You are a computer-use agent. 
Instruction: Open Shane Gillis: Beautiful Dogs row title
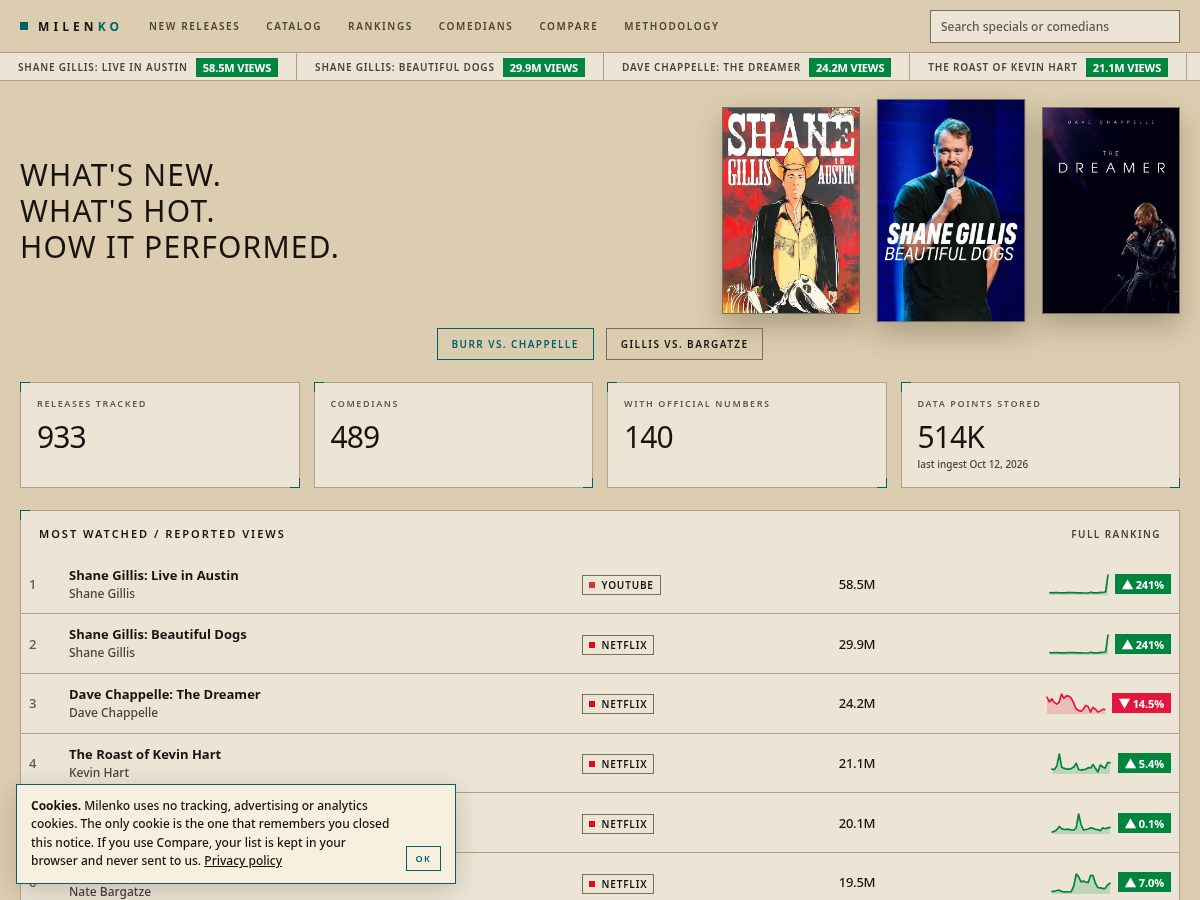point(158,634)
